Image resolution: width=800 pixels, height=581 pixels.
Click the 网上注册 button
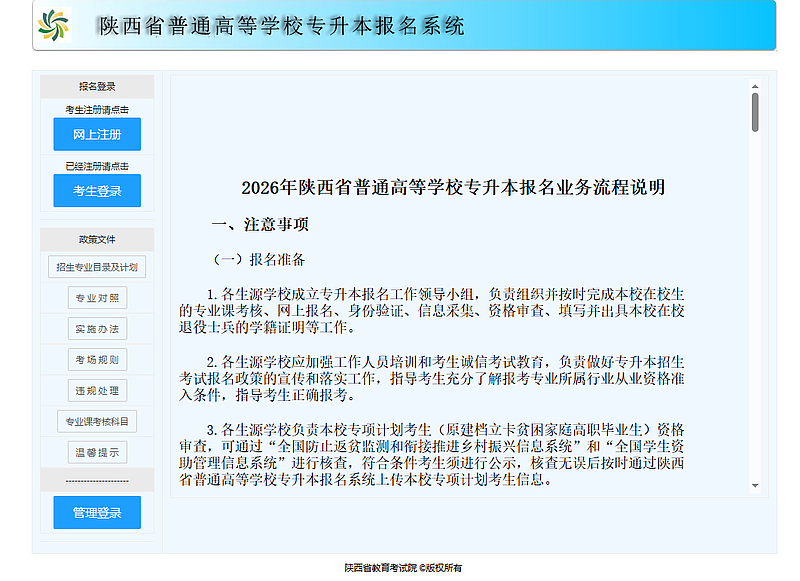point(97,134)
